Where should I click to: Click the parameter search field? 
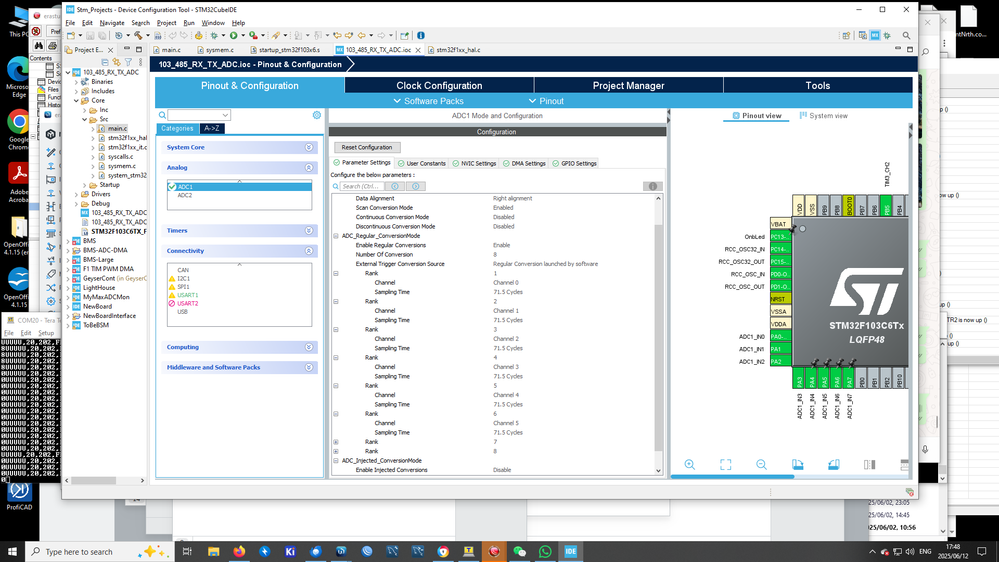pos(361,186)
